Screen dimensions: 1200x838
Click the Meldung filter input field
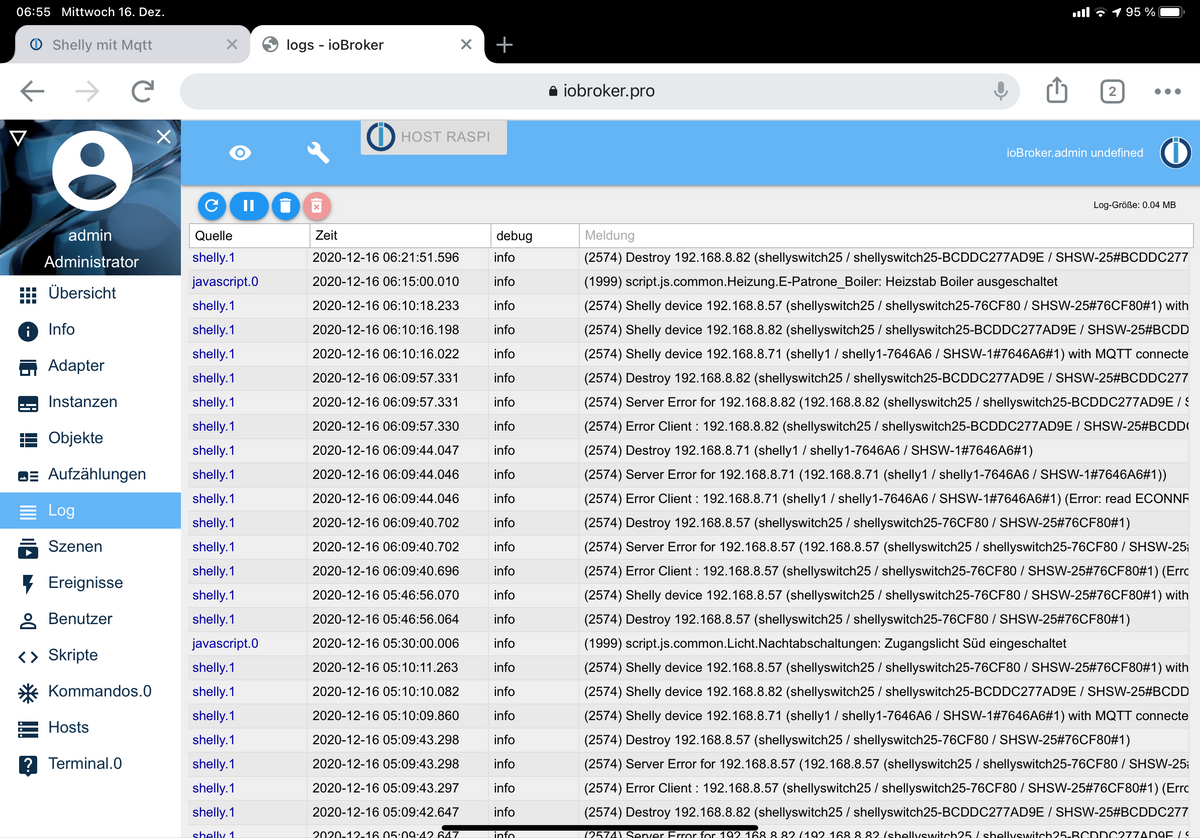coord(886,235)
